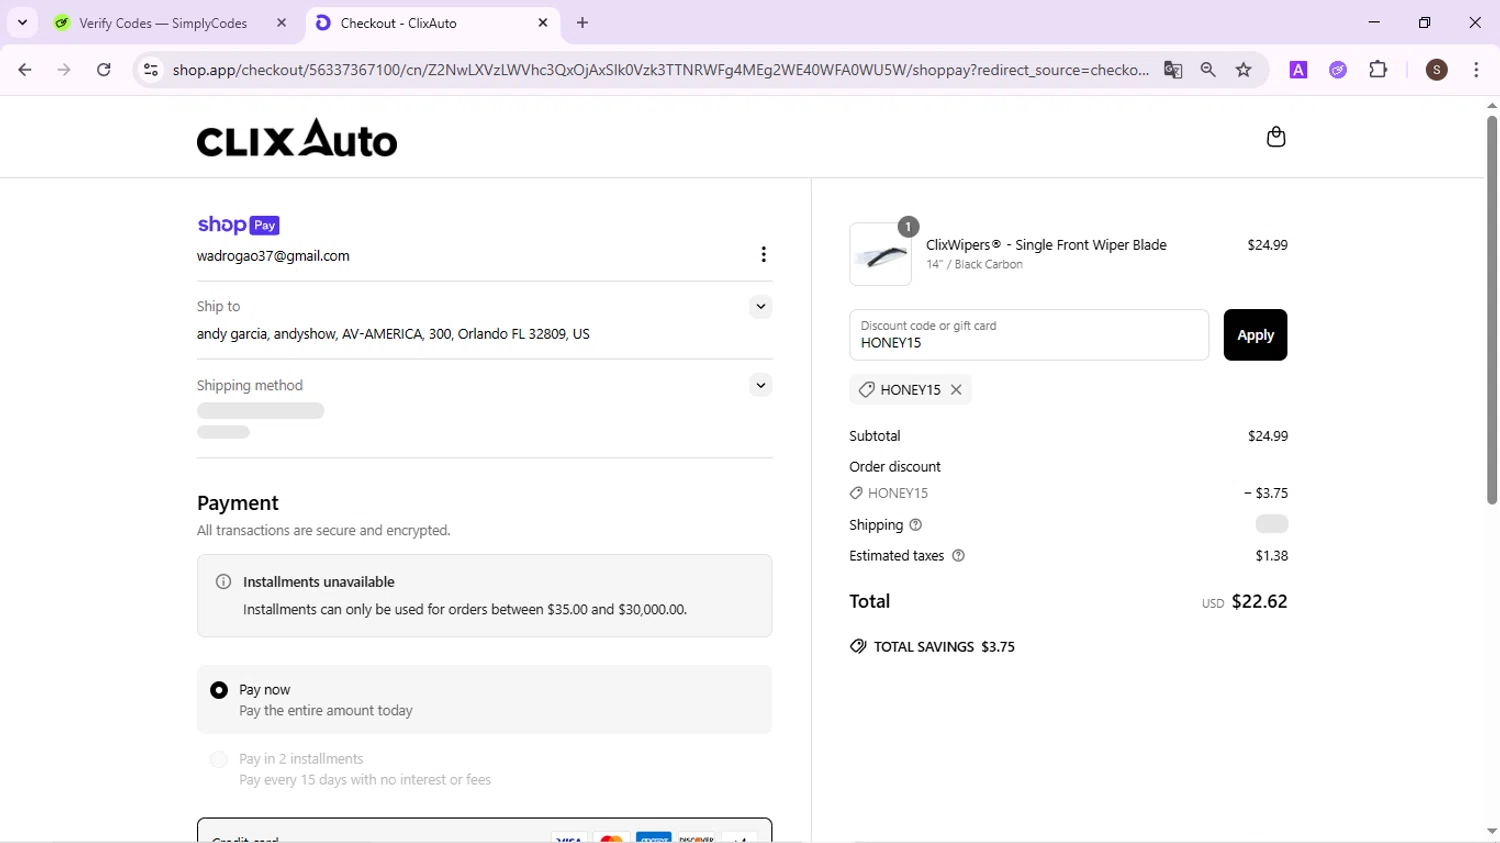Open the three-dot account options menu

(763, 255)
